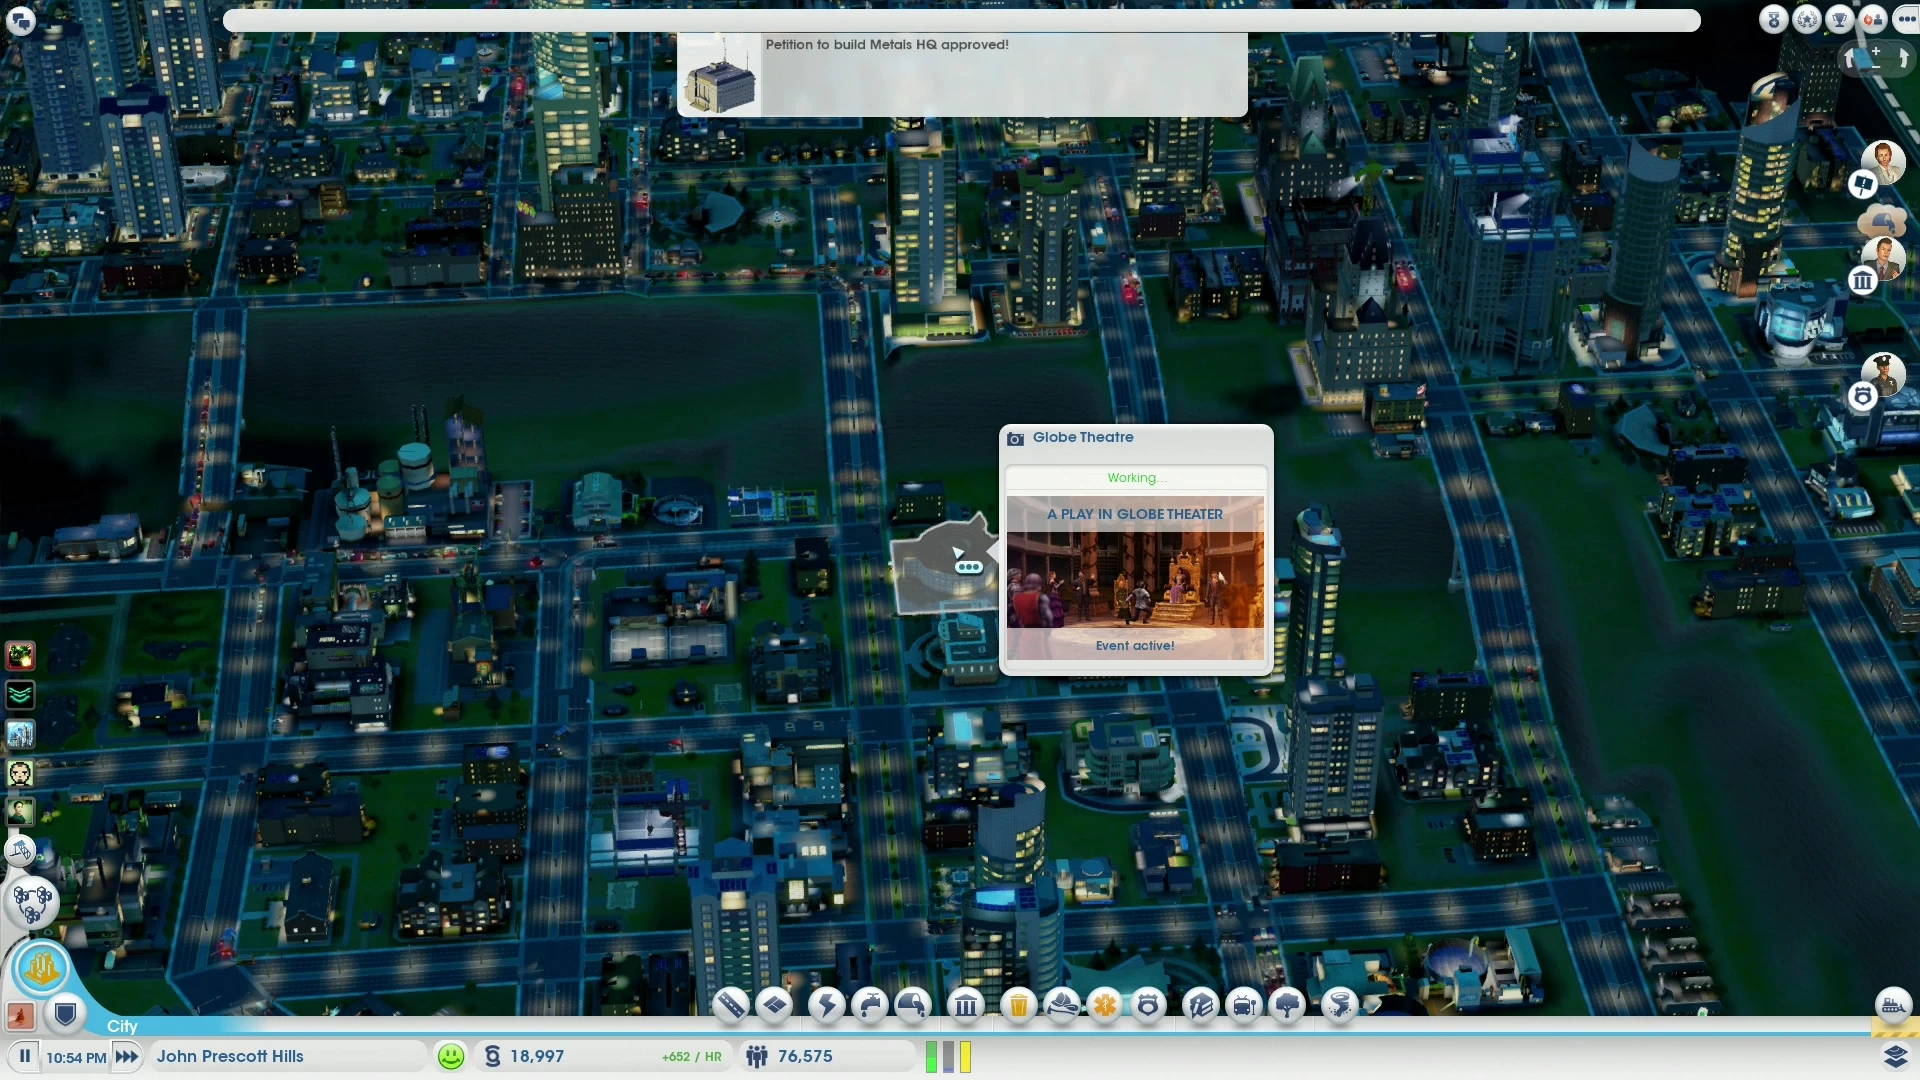Open the Parks tree menu
Image resolution: width=1920 pixels, height=1080 pixels.
tap(1288, 1004)
